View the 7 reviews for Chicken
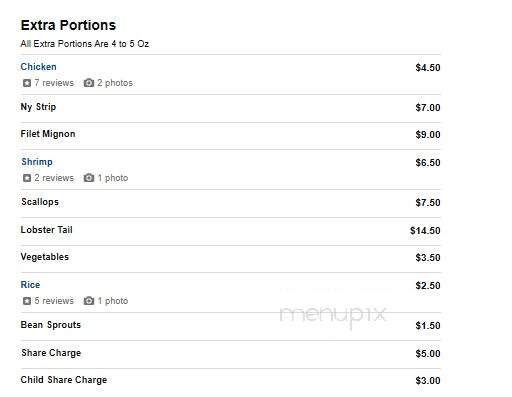 pyautogui.click(x=54, y=83)
